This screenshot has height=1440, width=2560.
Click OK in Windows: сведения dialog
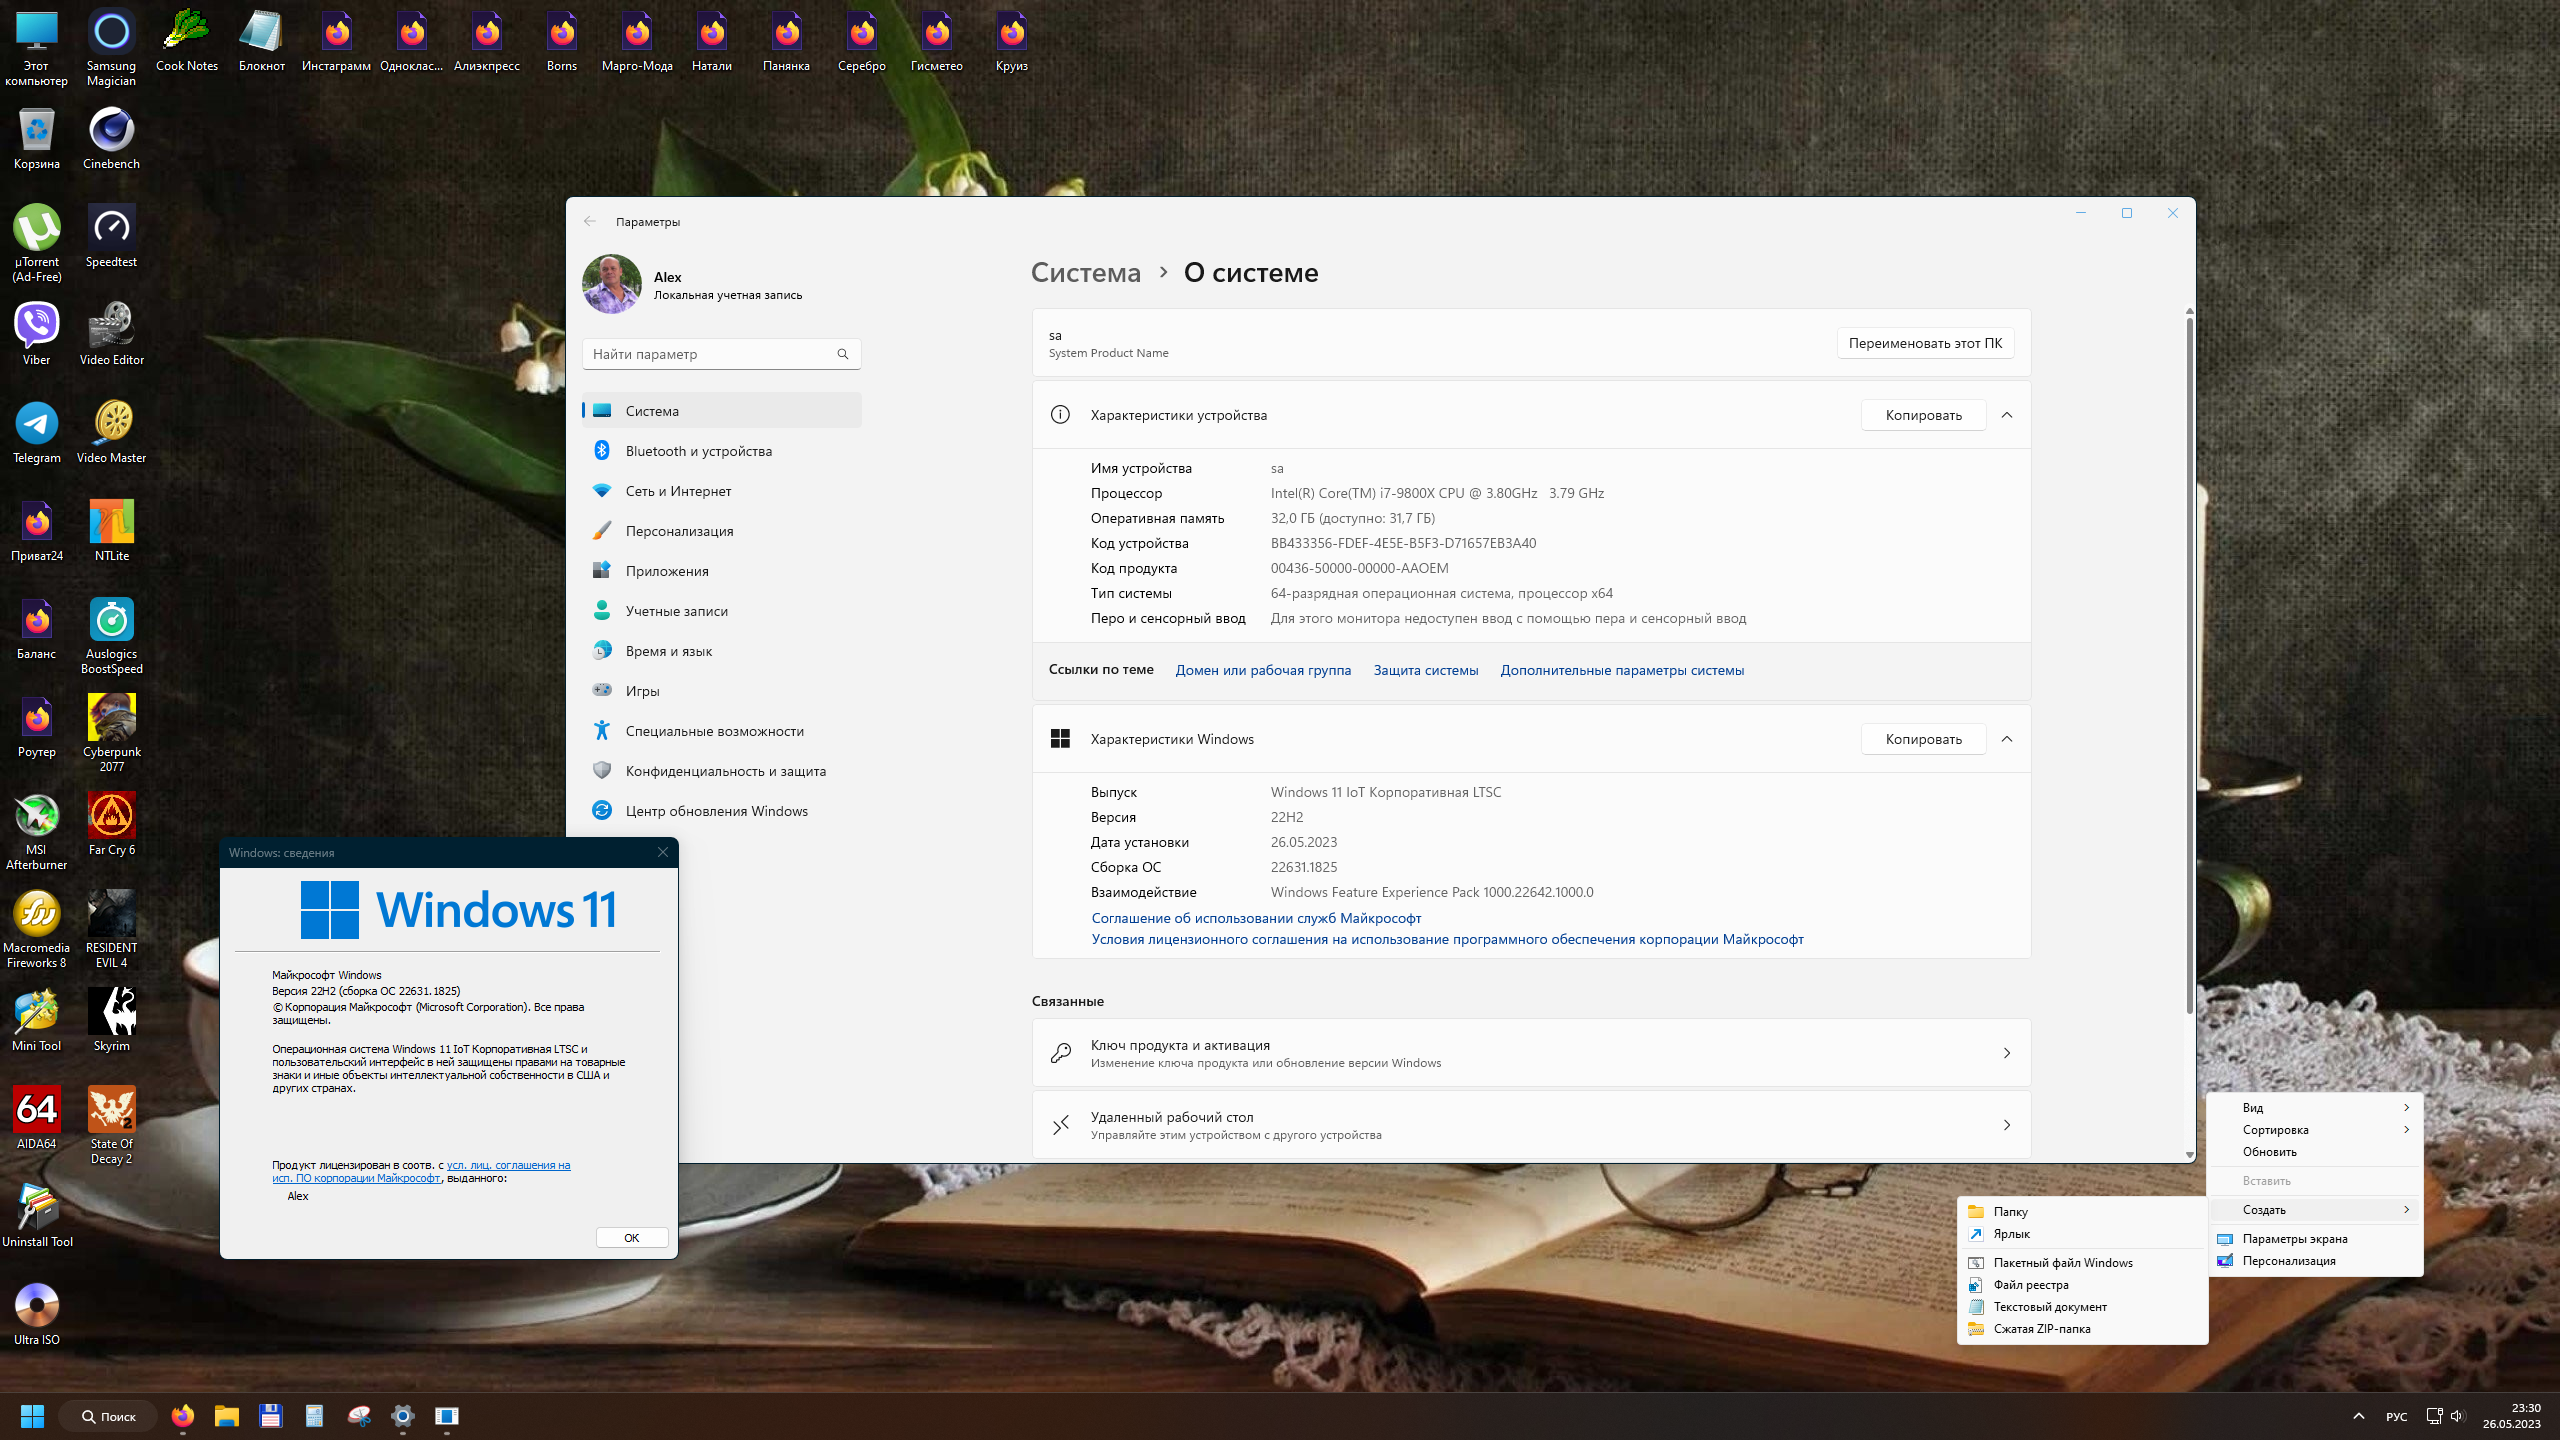coord(632,1238)
